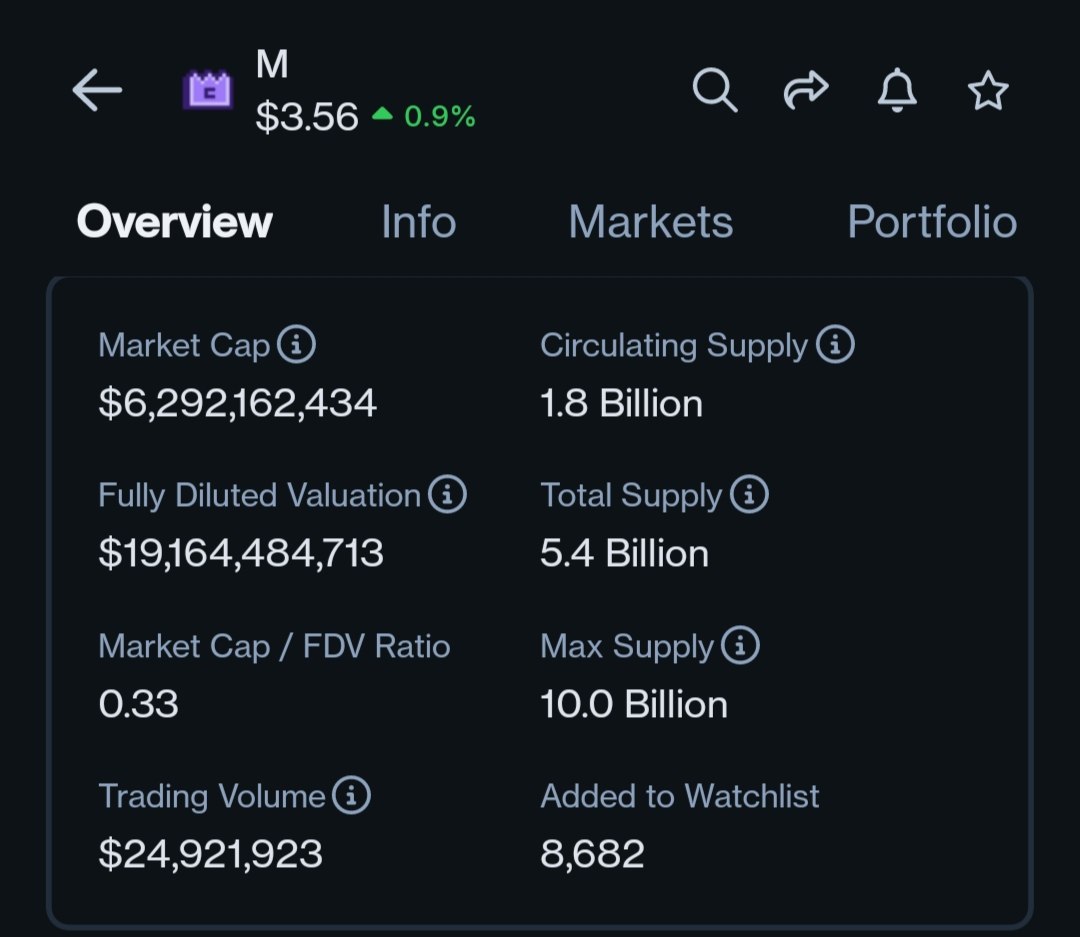Image resolution: width=1080 pixels, height=937 pixels.
Task: Open the search magnifier icon
Action: pos(714,91)
